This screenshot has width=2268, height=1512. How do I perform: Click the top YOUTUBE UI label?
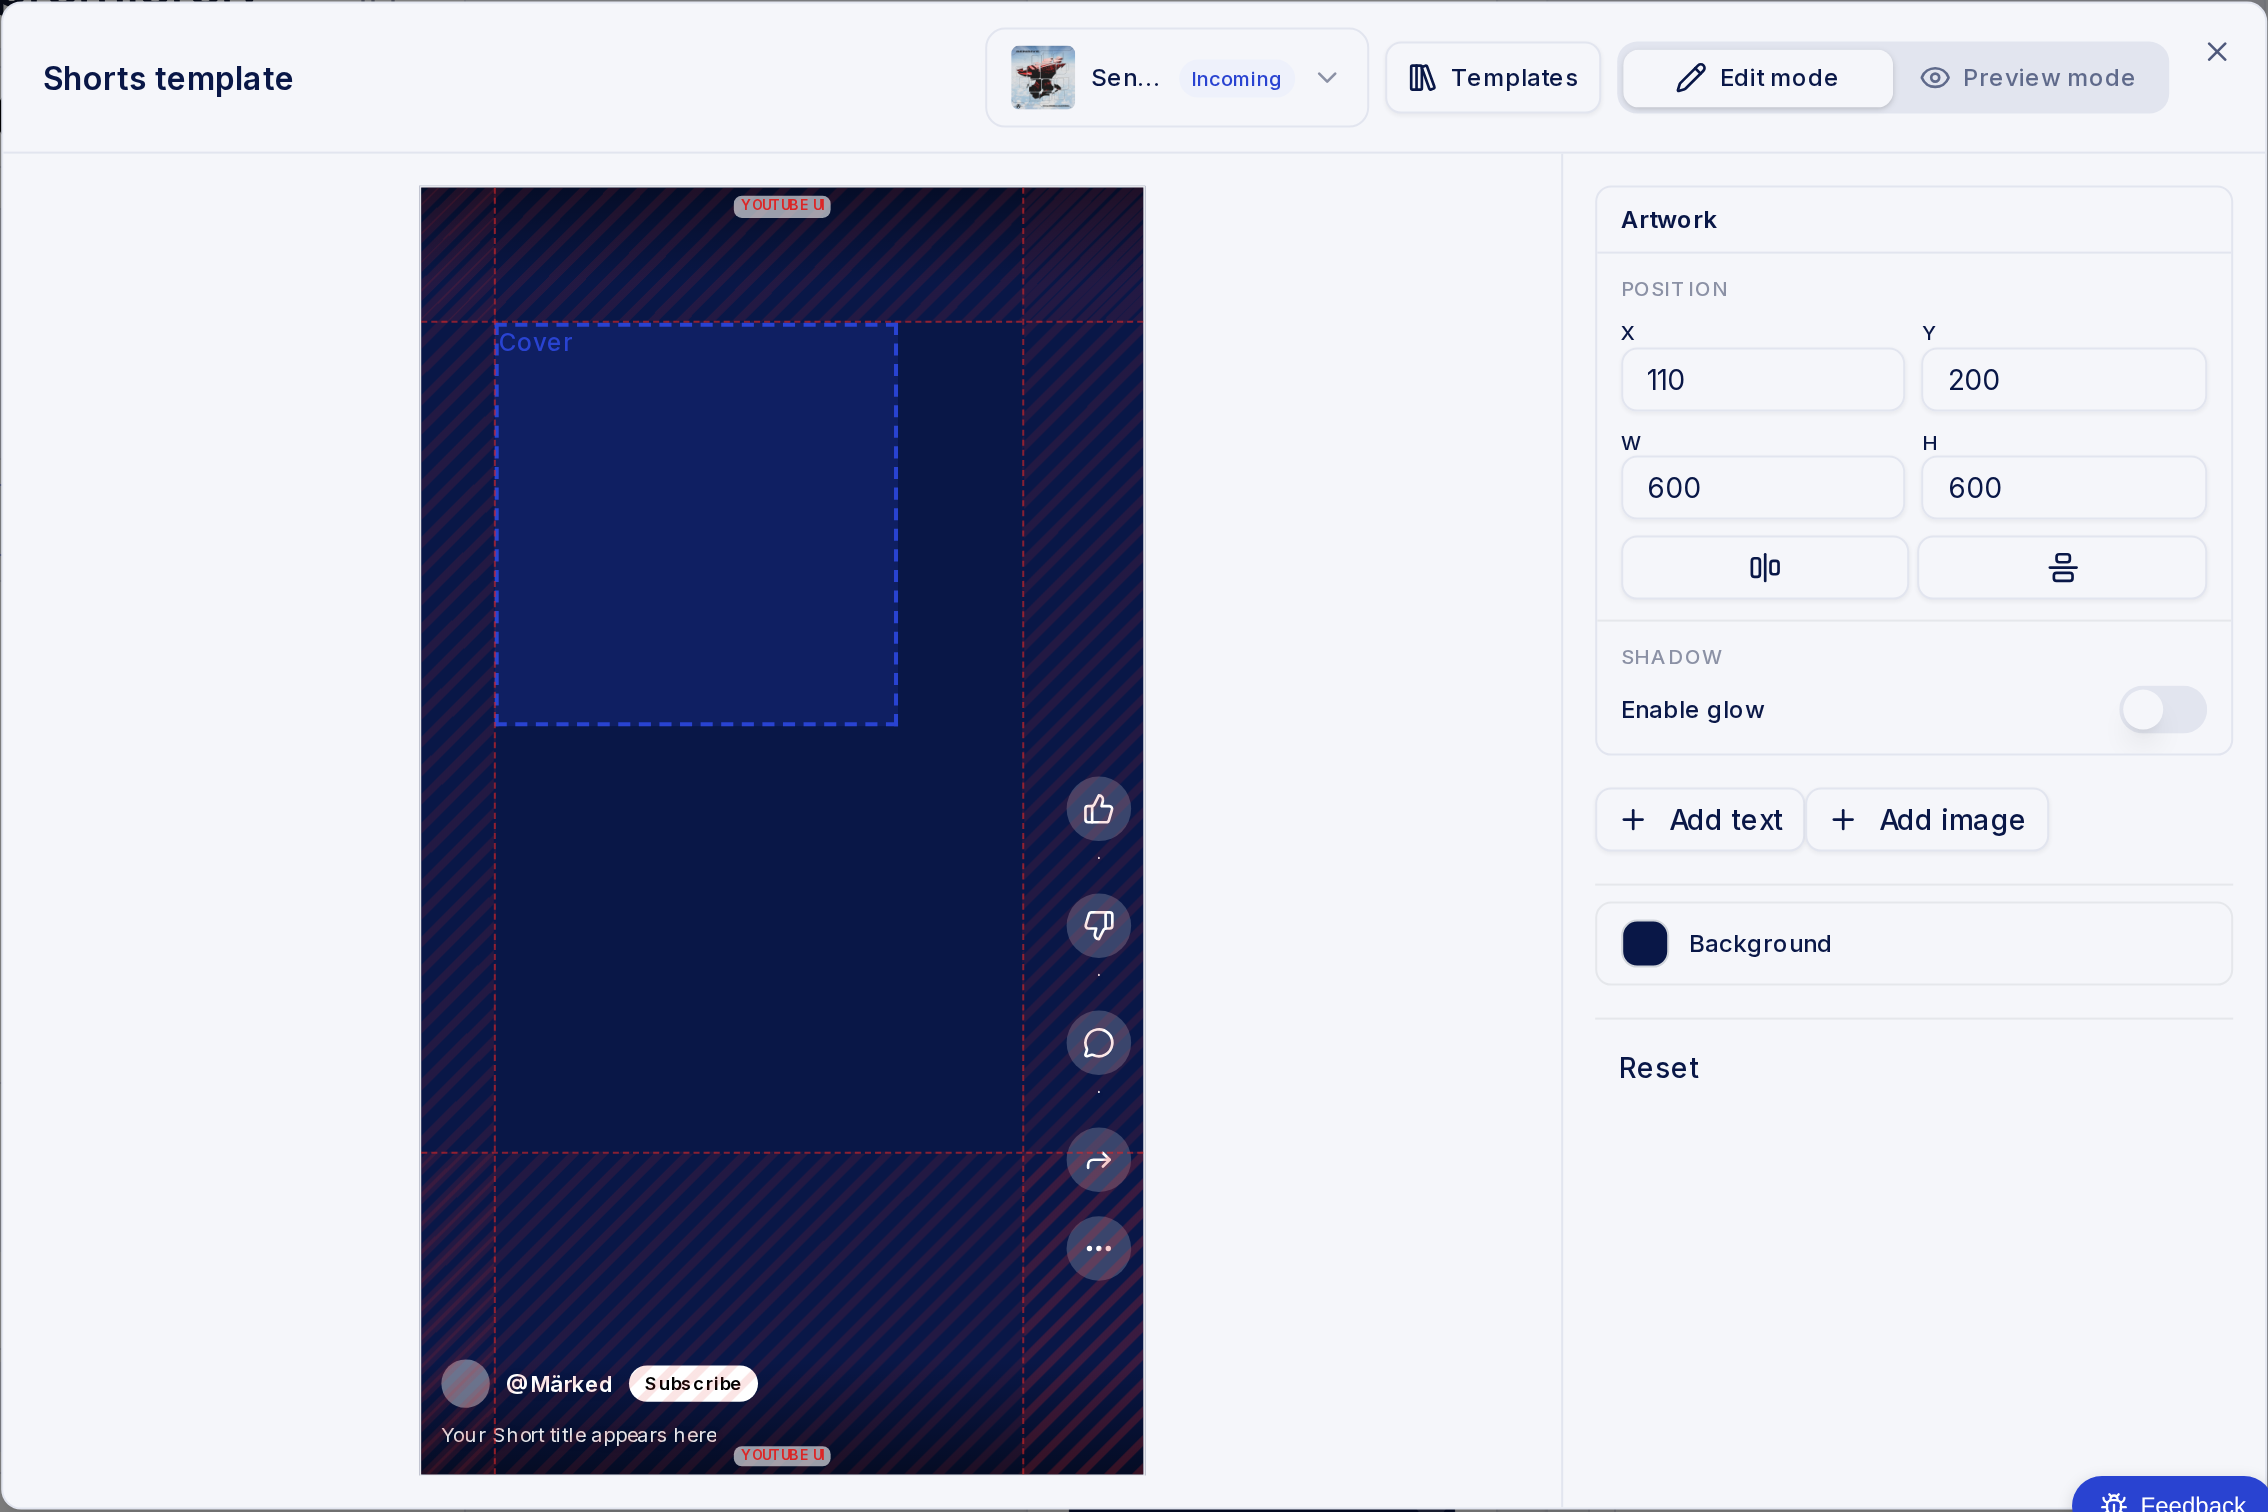(x=782, y=205)
